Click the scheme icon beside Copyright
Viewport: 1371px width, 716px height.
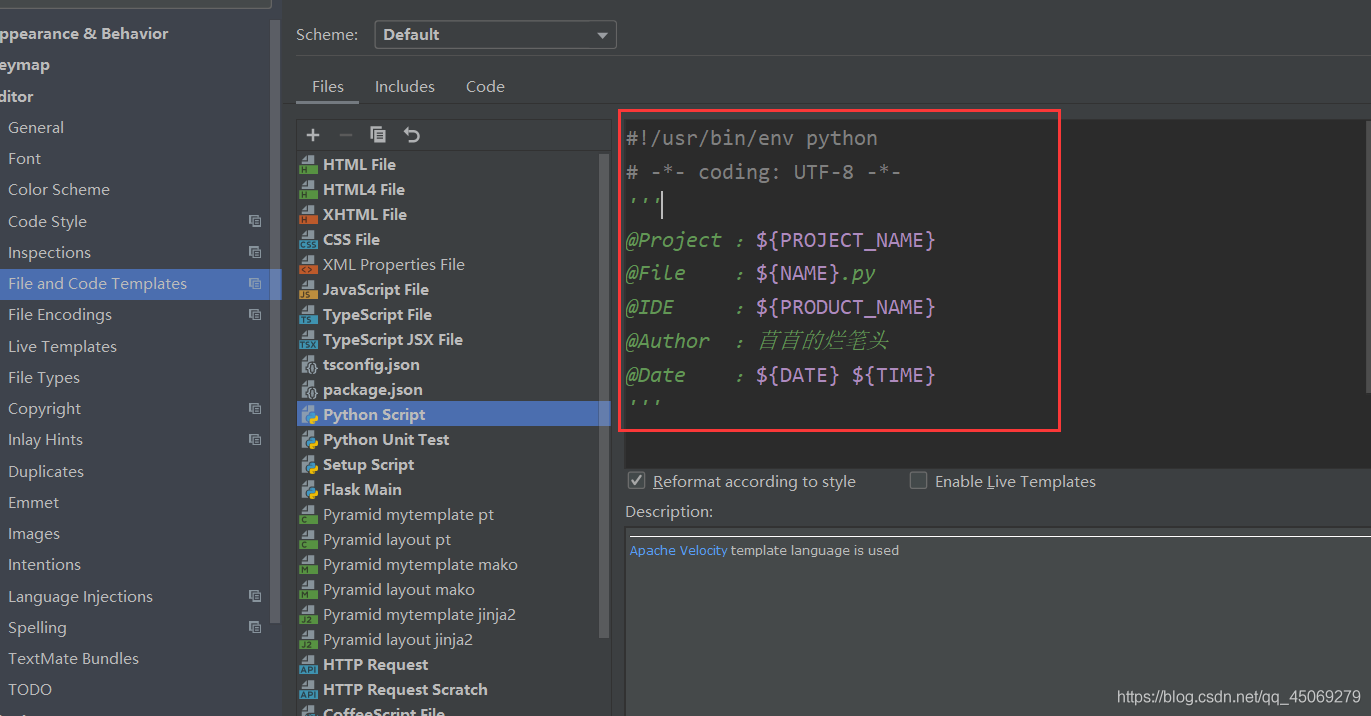(x=255, y=409)
